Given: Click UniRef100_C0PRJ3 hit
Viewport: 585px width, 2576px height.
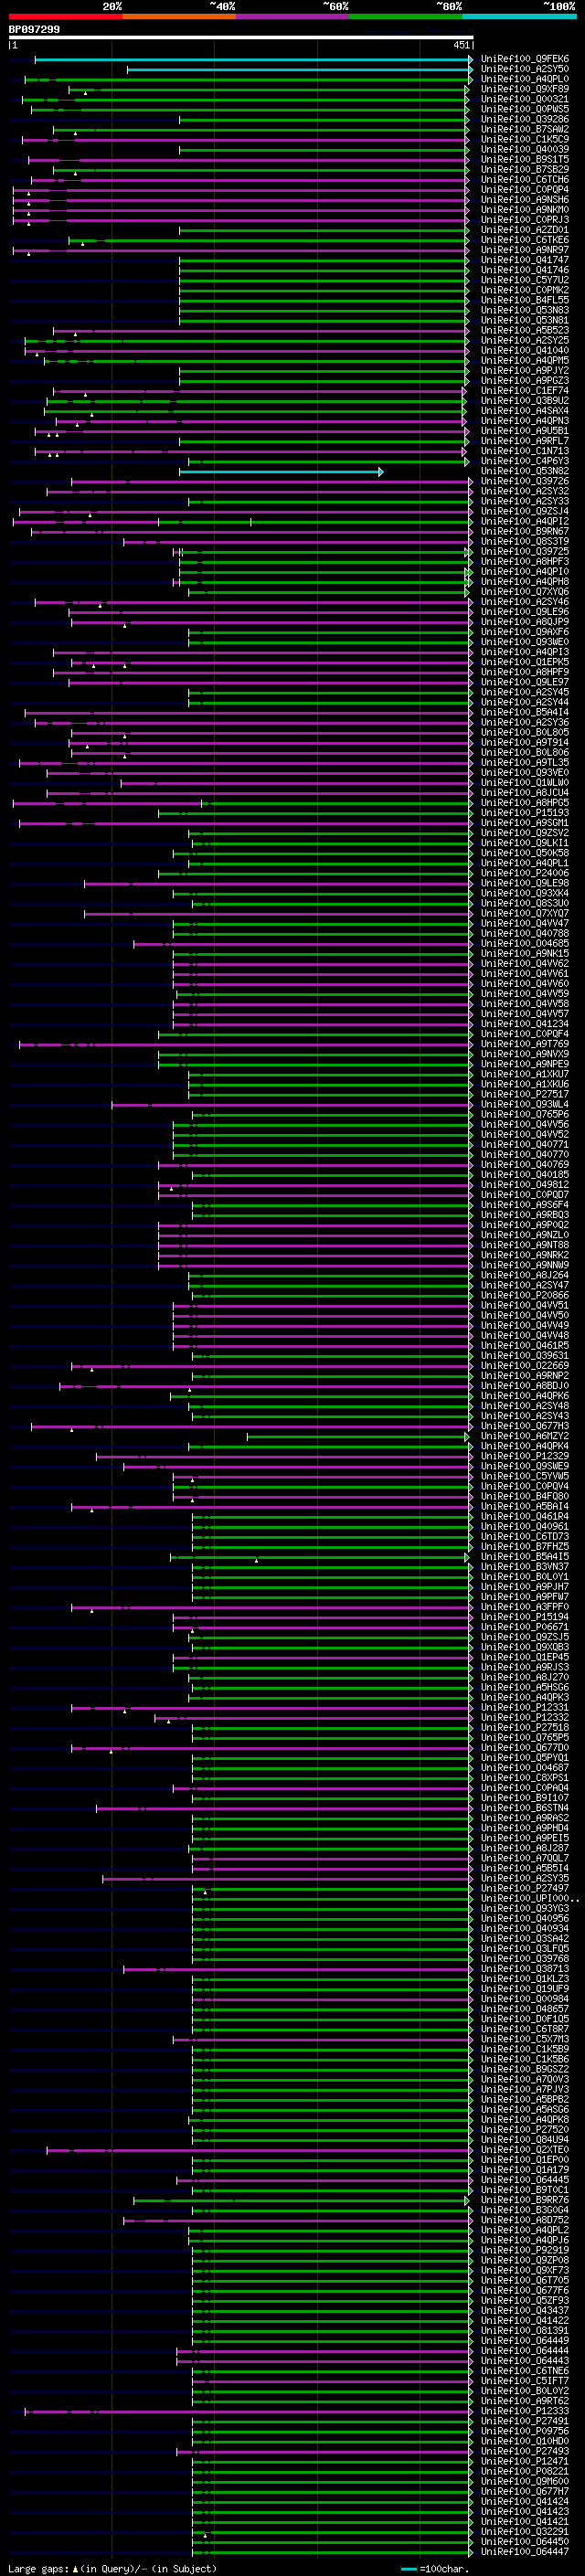Looking at the screenshot, I should click(525, 220).
